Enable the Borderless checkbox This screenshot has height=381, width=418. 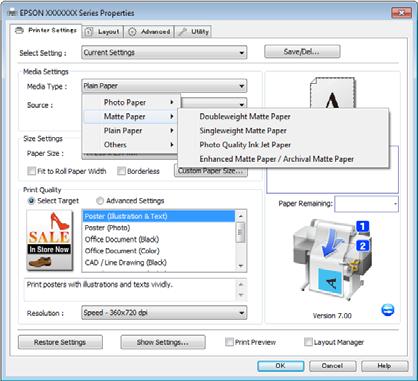click(121, 171)
